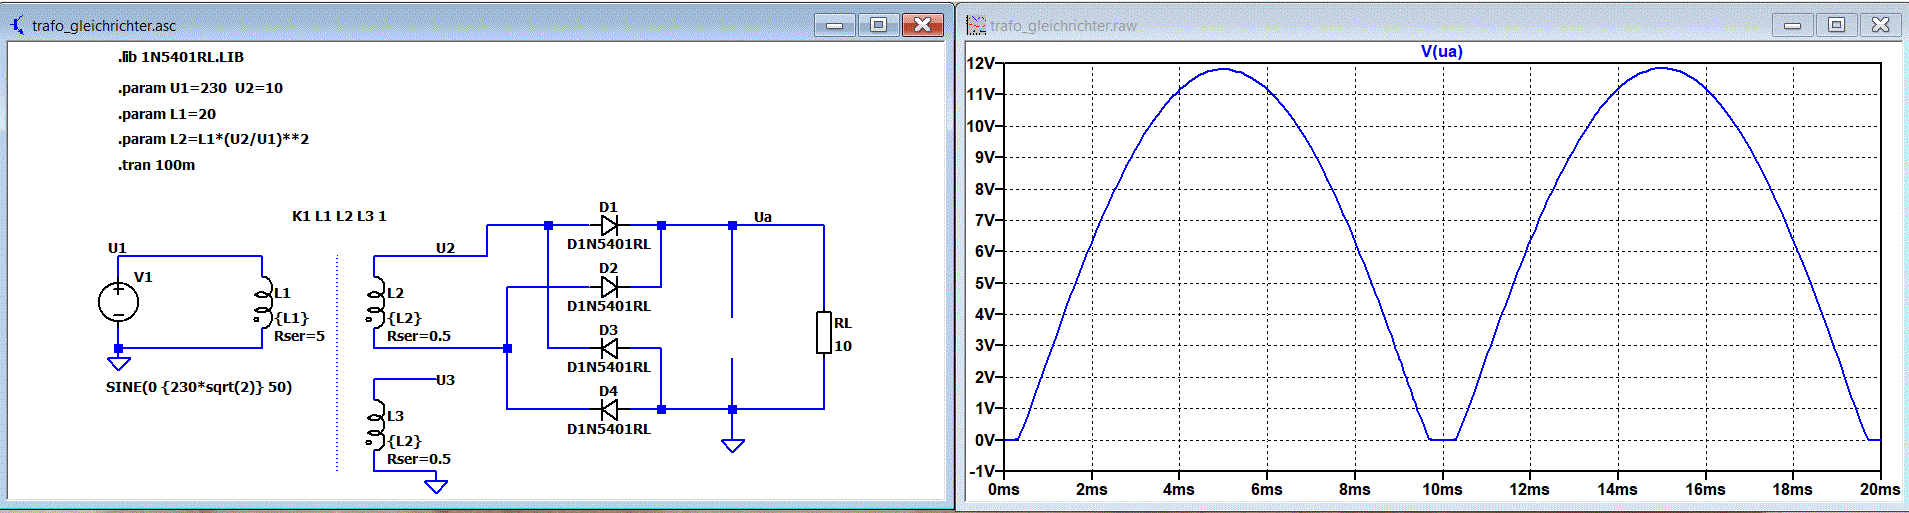Image resolution: width=1909 pixels, height=513 pixels.
Task: Click the D1N5401RL label under D4
Action: point(609,429)
